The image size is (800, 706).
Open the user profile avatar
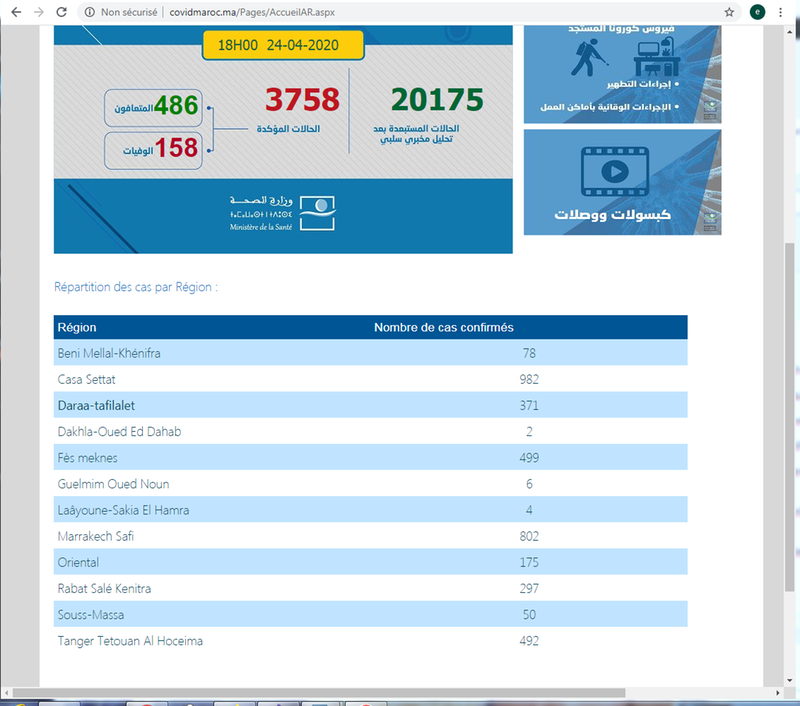pos(758,12)
